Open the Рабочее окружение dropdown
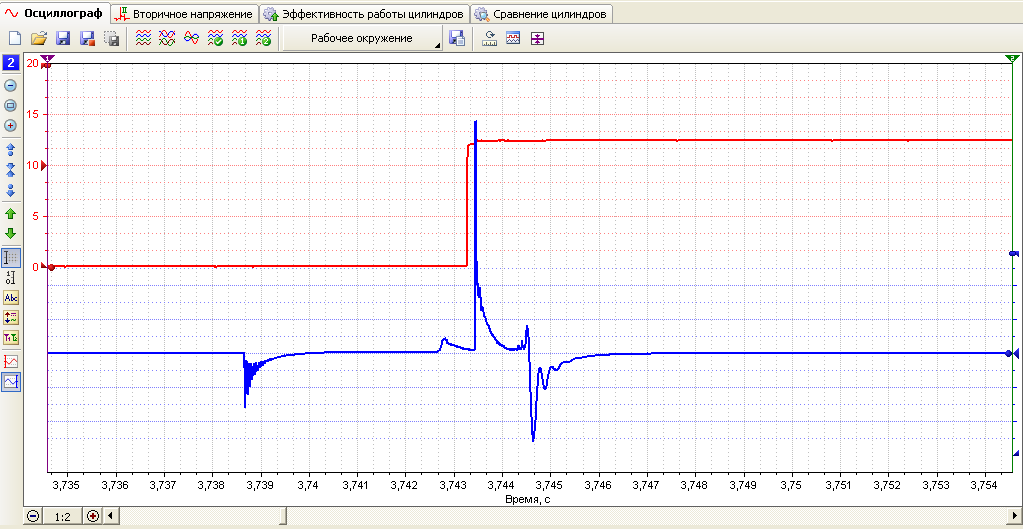This screenshot has height=529, width=1023. tap(363, 38)
